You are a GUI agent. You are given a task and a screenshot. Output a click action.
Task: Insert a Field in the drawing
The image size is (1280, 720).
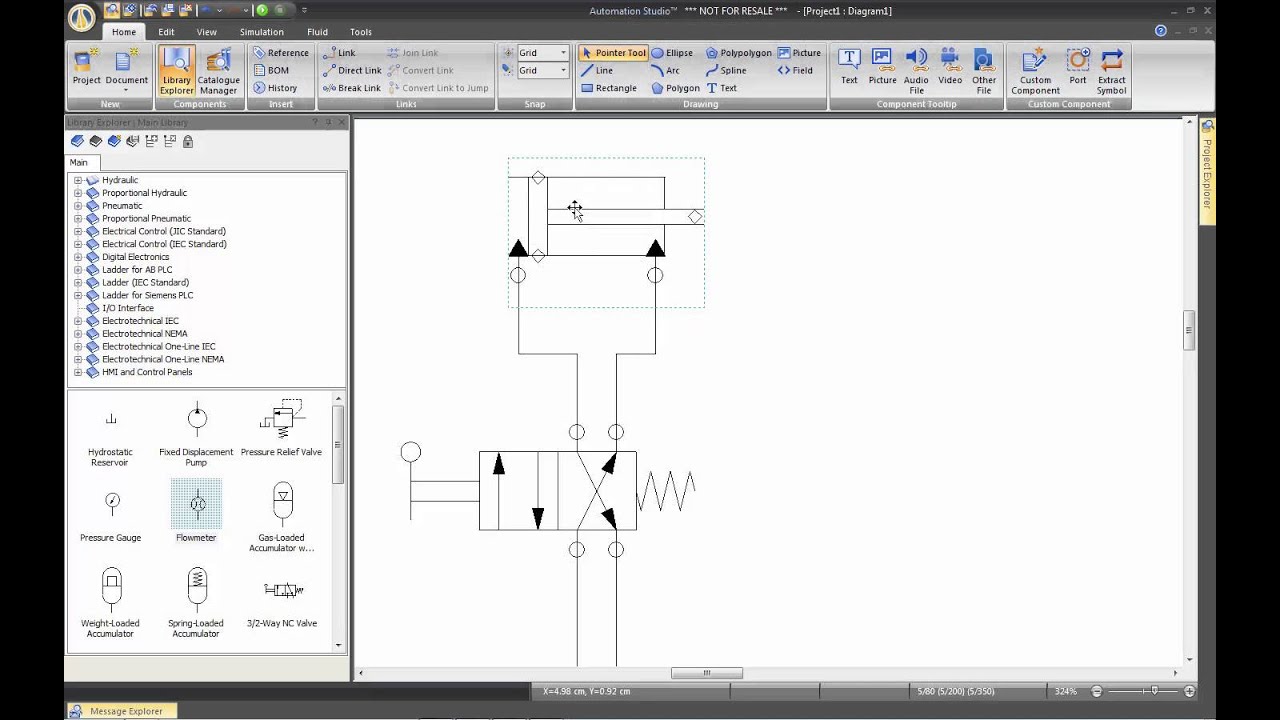[x=795, y=70]
